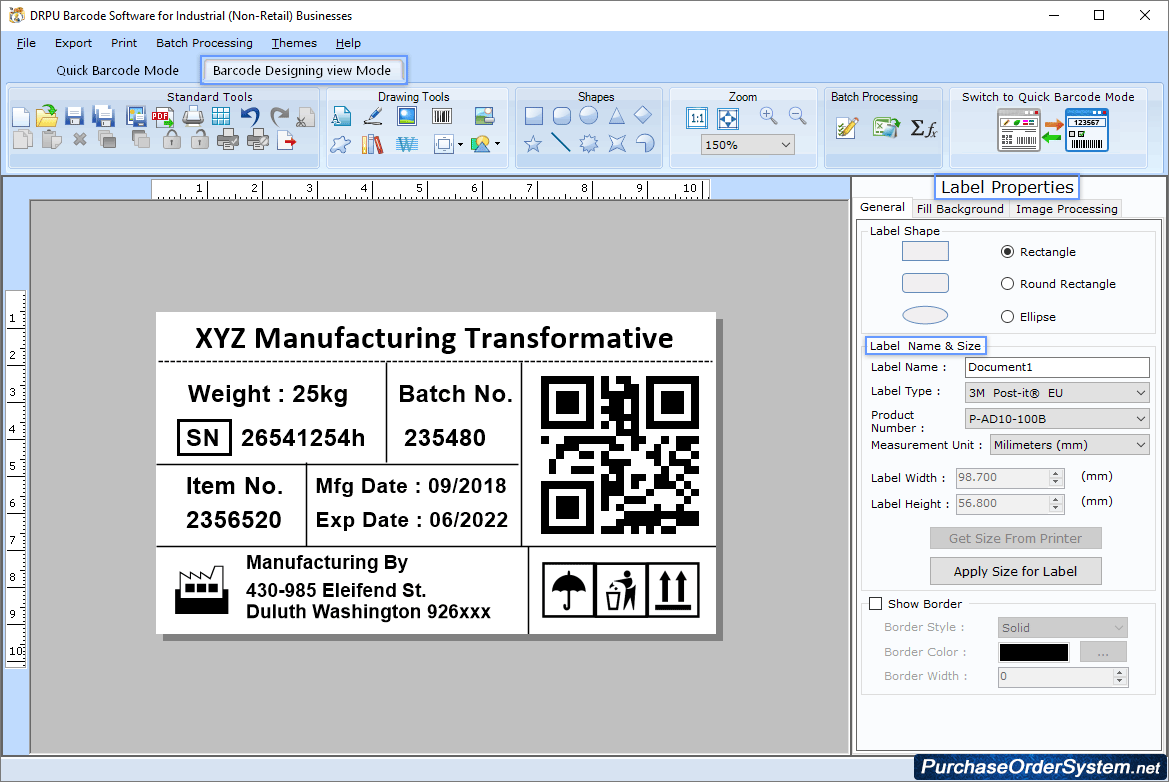Decrease Label Height with down arrow
Image resolution: width=1169 pixels, height=782 pixels.
(1056, 508)
